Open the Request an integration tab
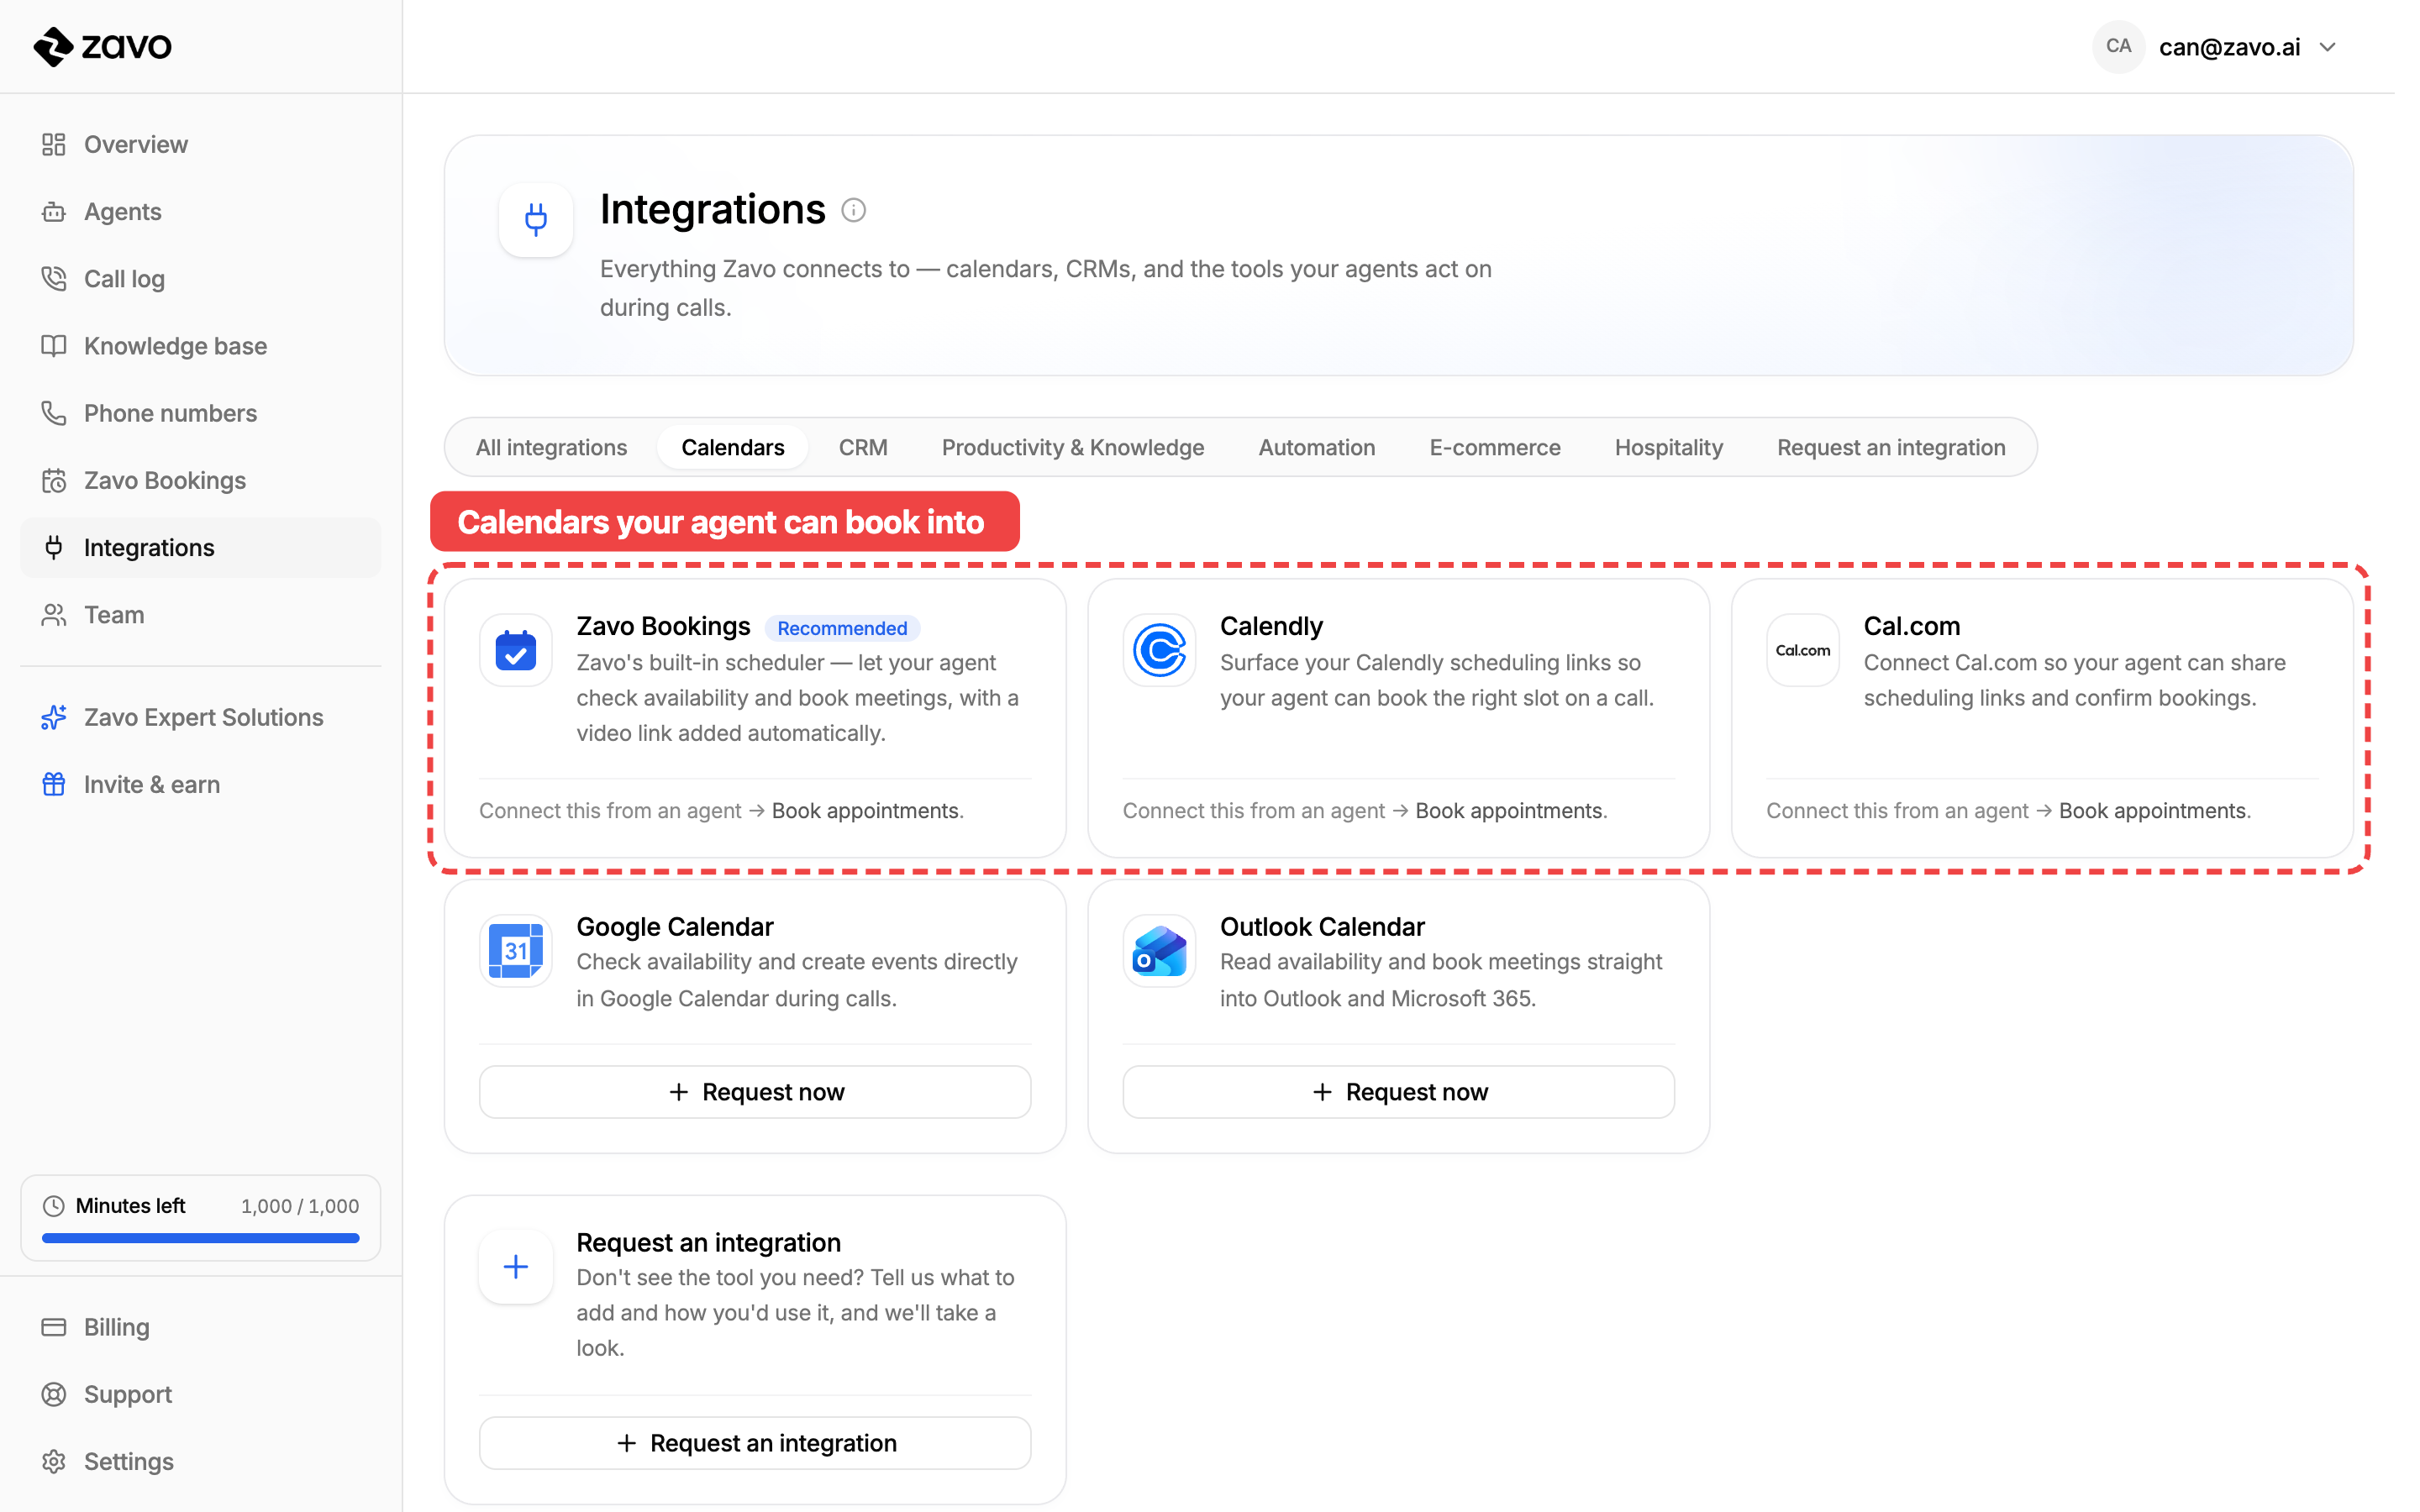The image size is (2420, 1512). [1891, 447]
